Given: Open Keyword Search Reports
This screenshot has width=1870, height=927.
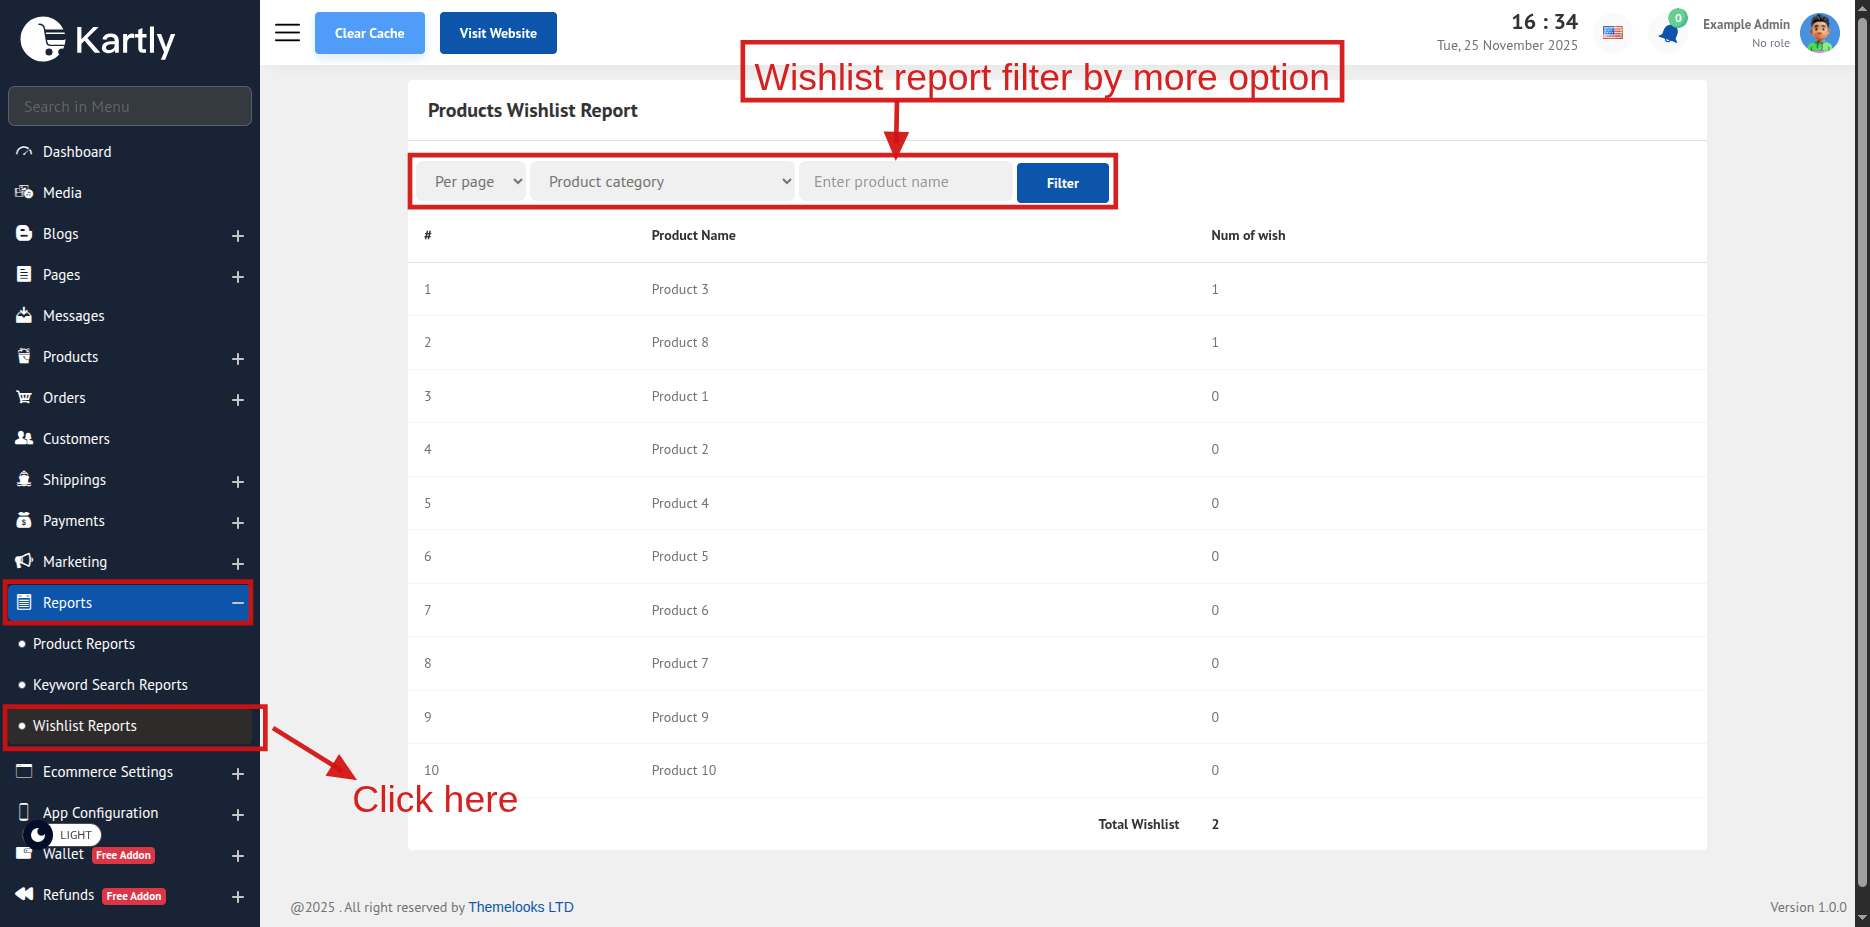Looking at the screenshot, I should (x=110, y=685).
